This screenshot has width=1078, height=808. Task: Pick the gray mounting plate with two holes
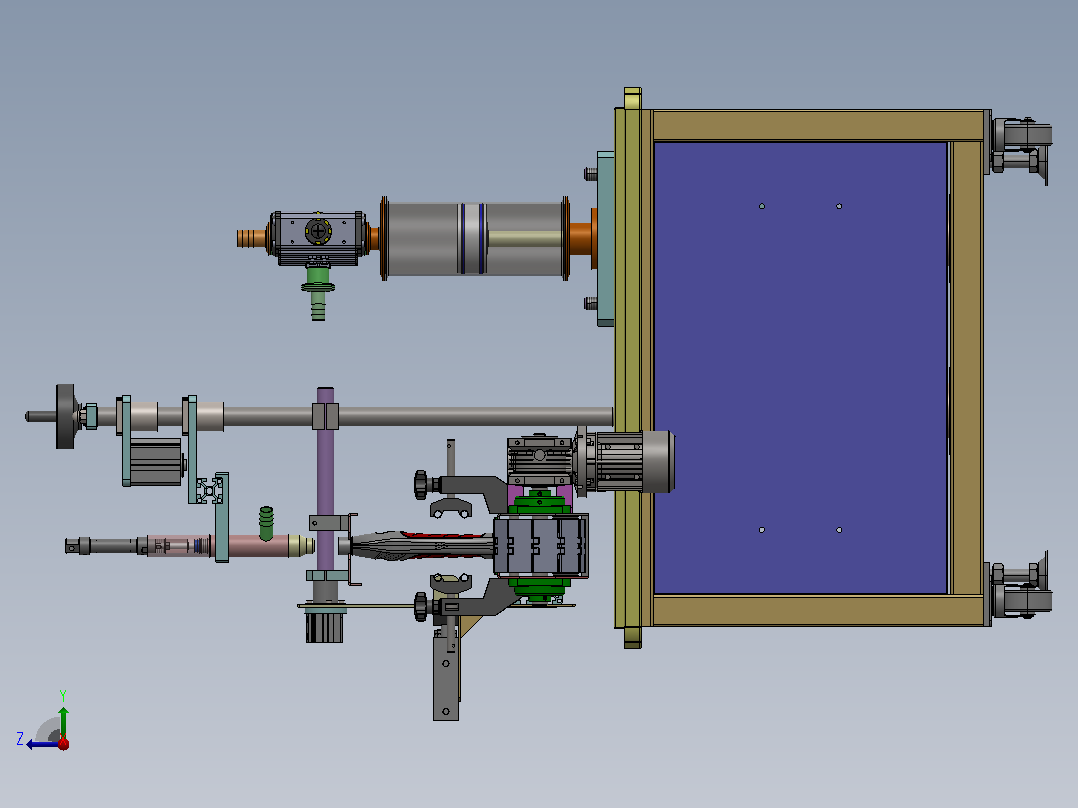[446, 677]
